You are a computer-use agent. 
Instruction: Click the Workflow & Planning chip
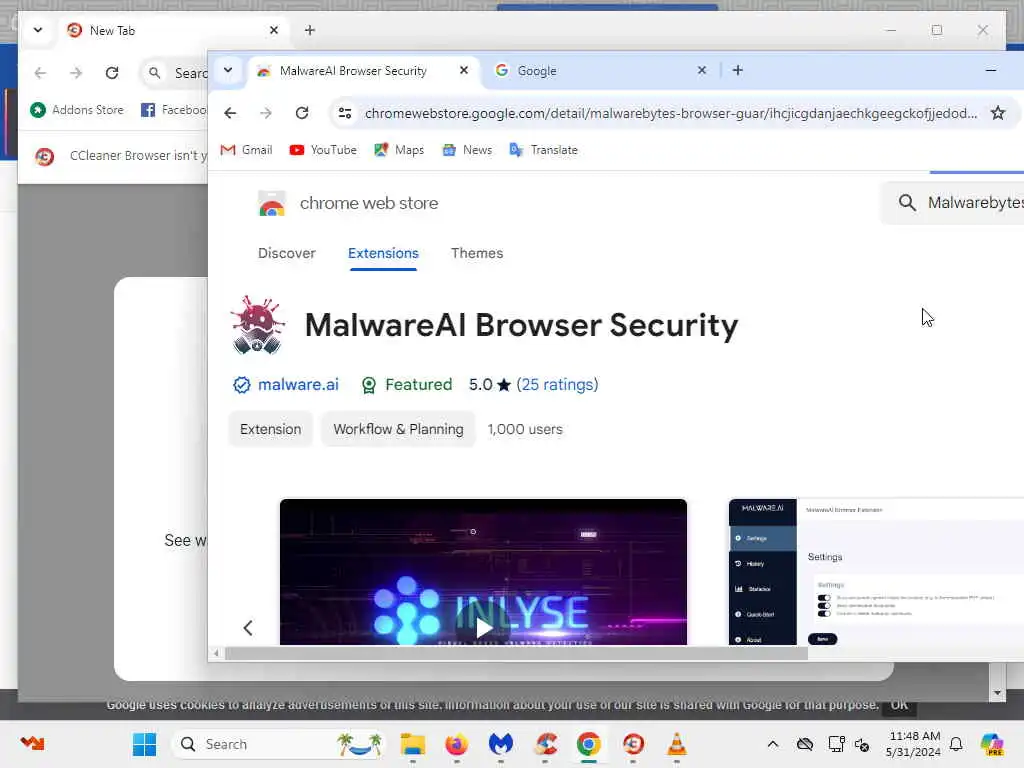[398, 429]
